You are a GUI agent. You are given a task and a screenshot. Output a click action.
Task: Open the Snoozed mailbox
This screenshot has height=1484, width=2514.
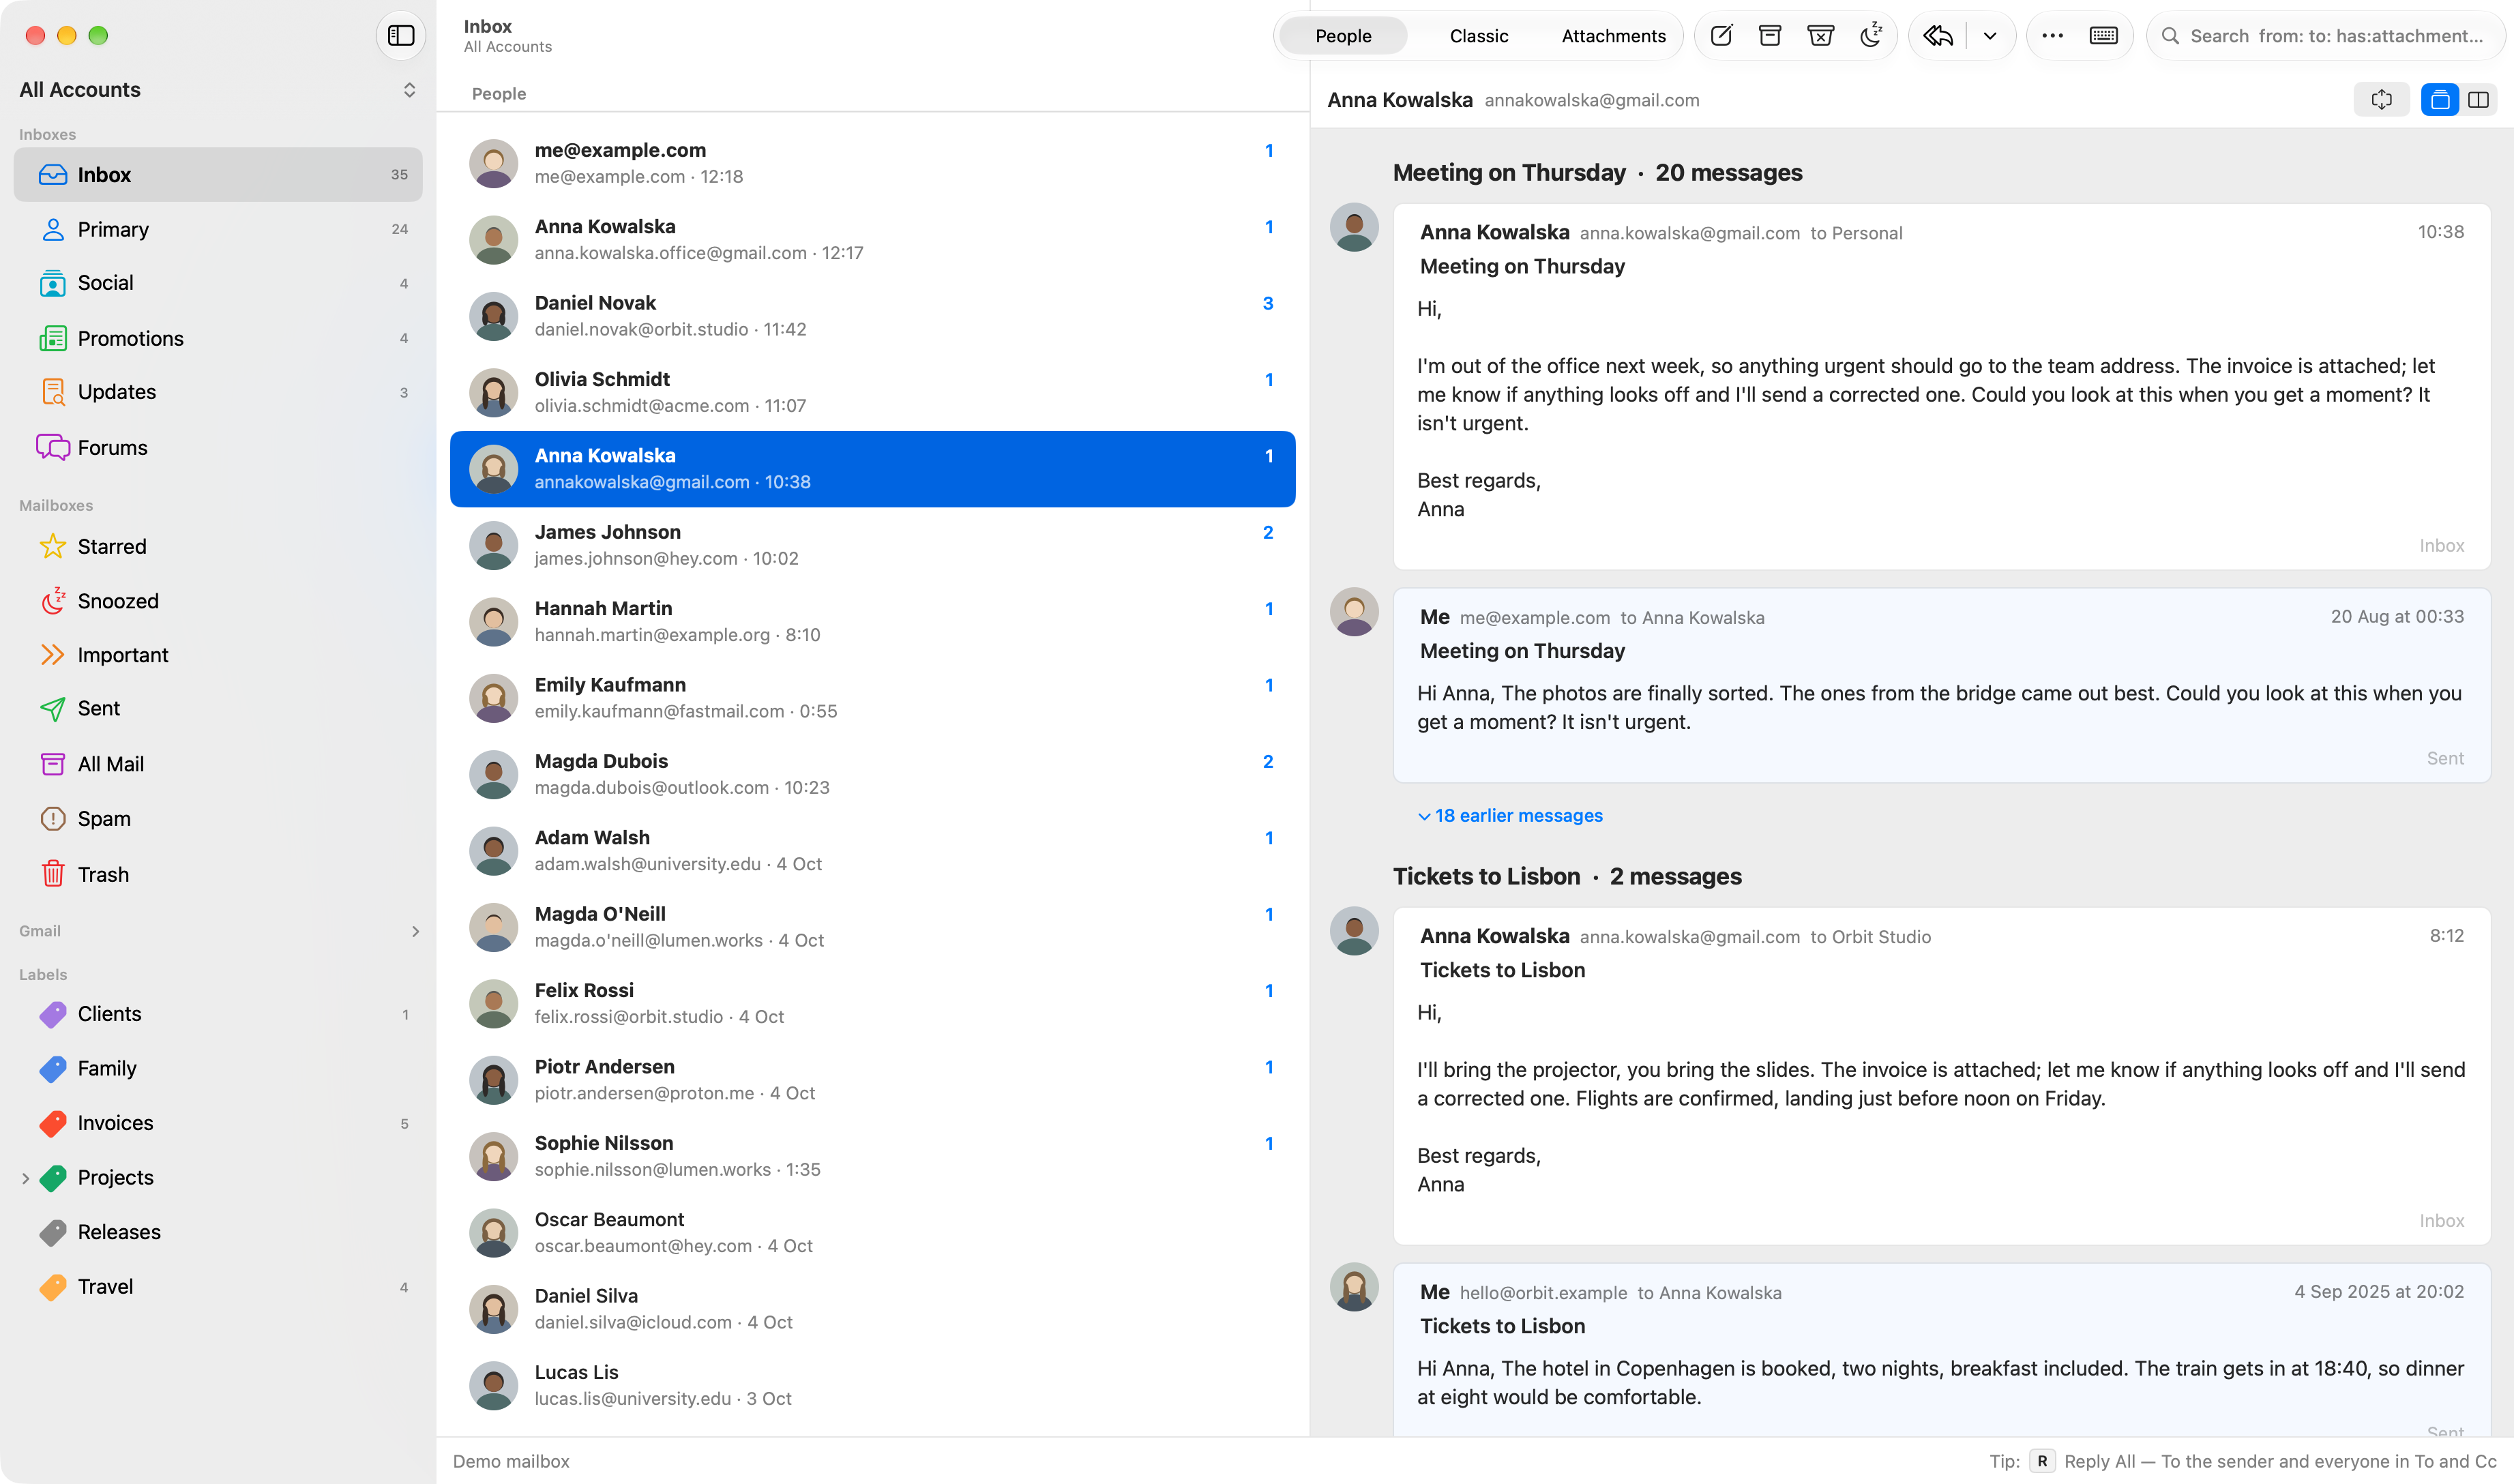pyautogui.click(x=218, y=601)
